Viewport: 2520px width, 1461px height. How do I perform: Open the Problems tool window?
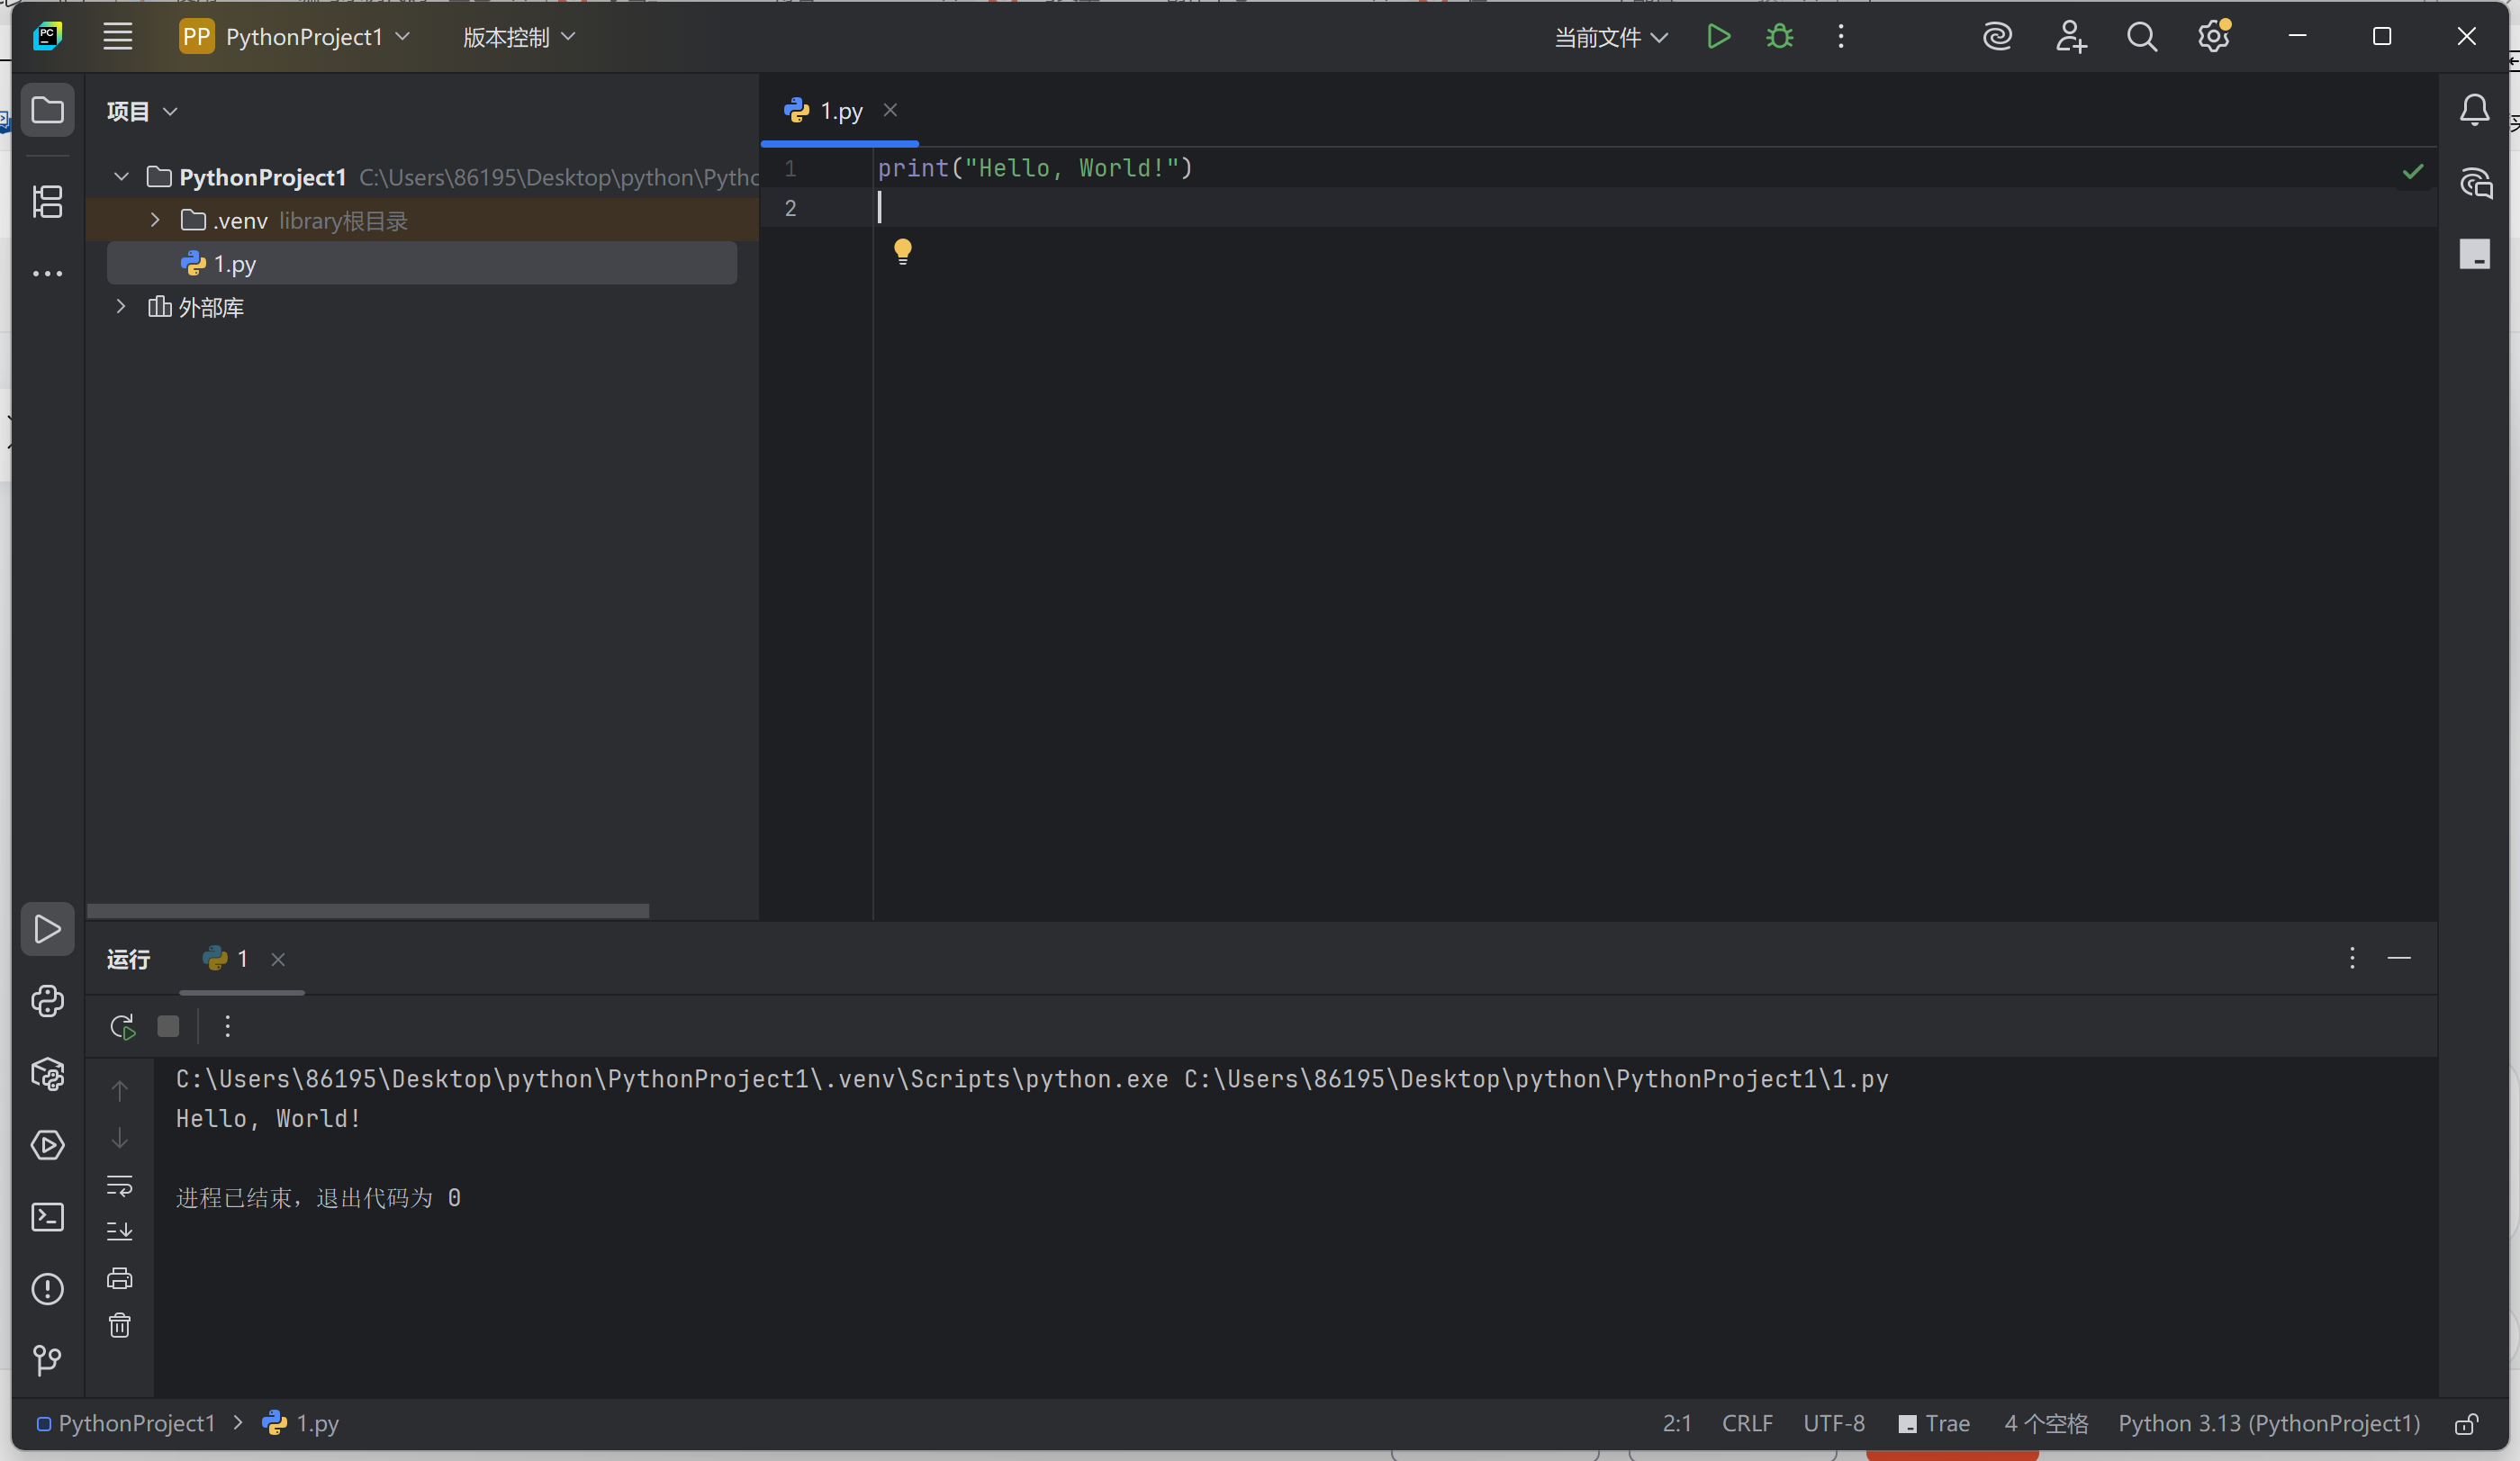click(47, 1289)
